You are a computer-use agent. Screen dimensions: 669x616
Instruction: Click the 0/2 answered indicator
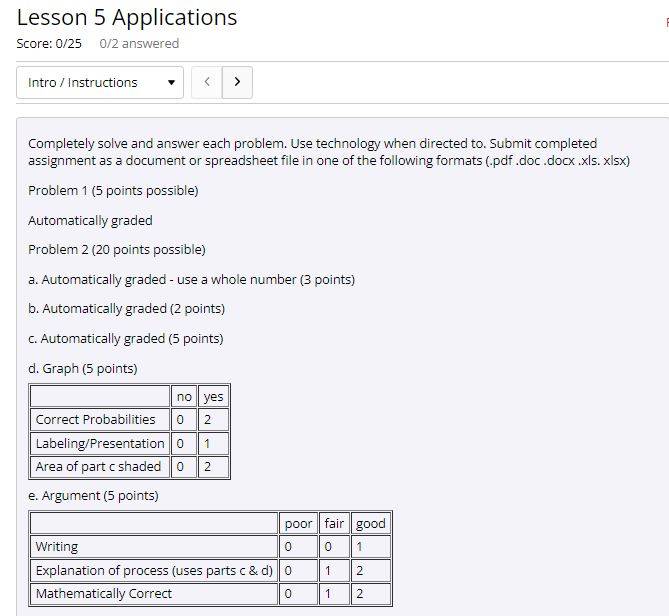139,44
